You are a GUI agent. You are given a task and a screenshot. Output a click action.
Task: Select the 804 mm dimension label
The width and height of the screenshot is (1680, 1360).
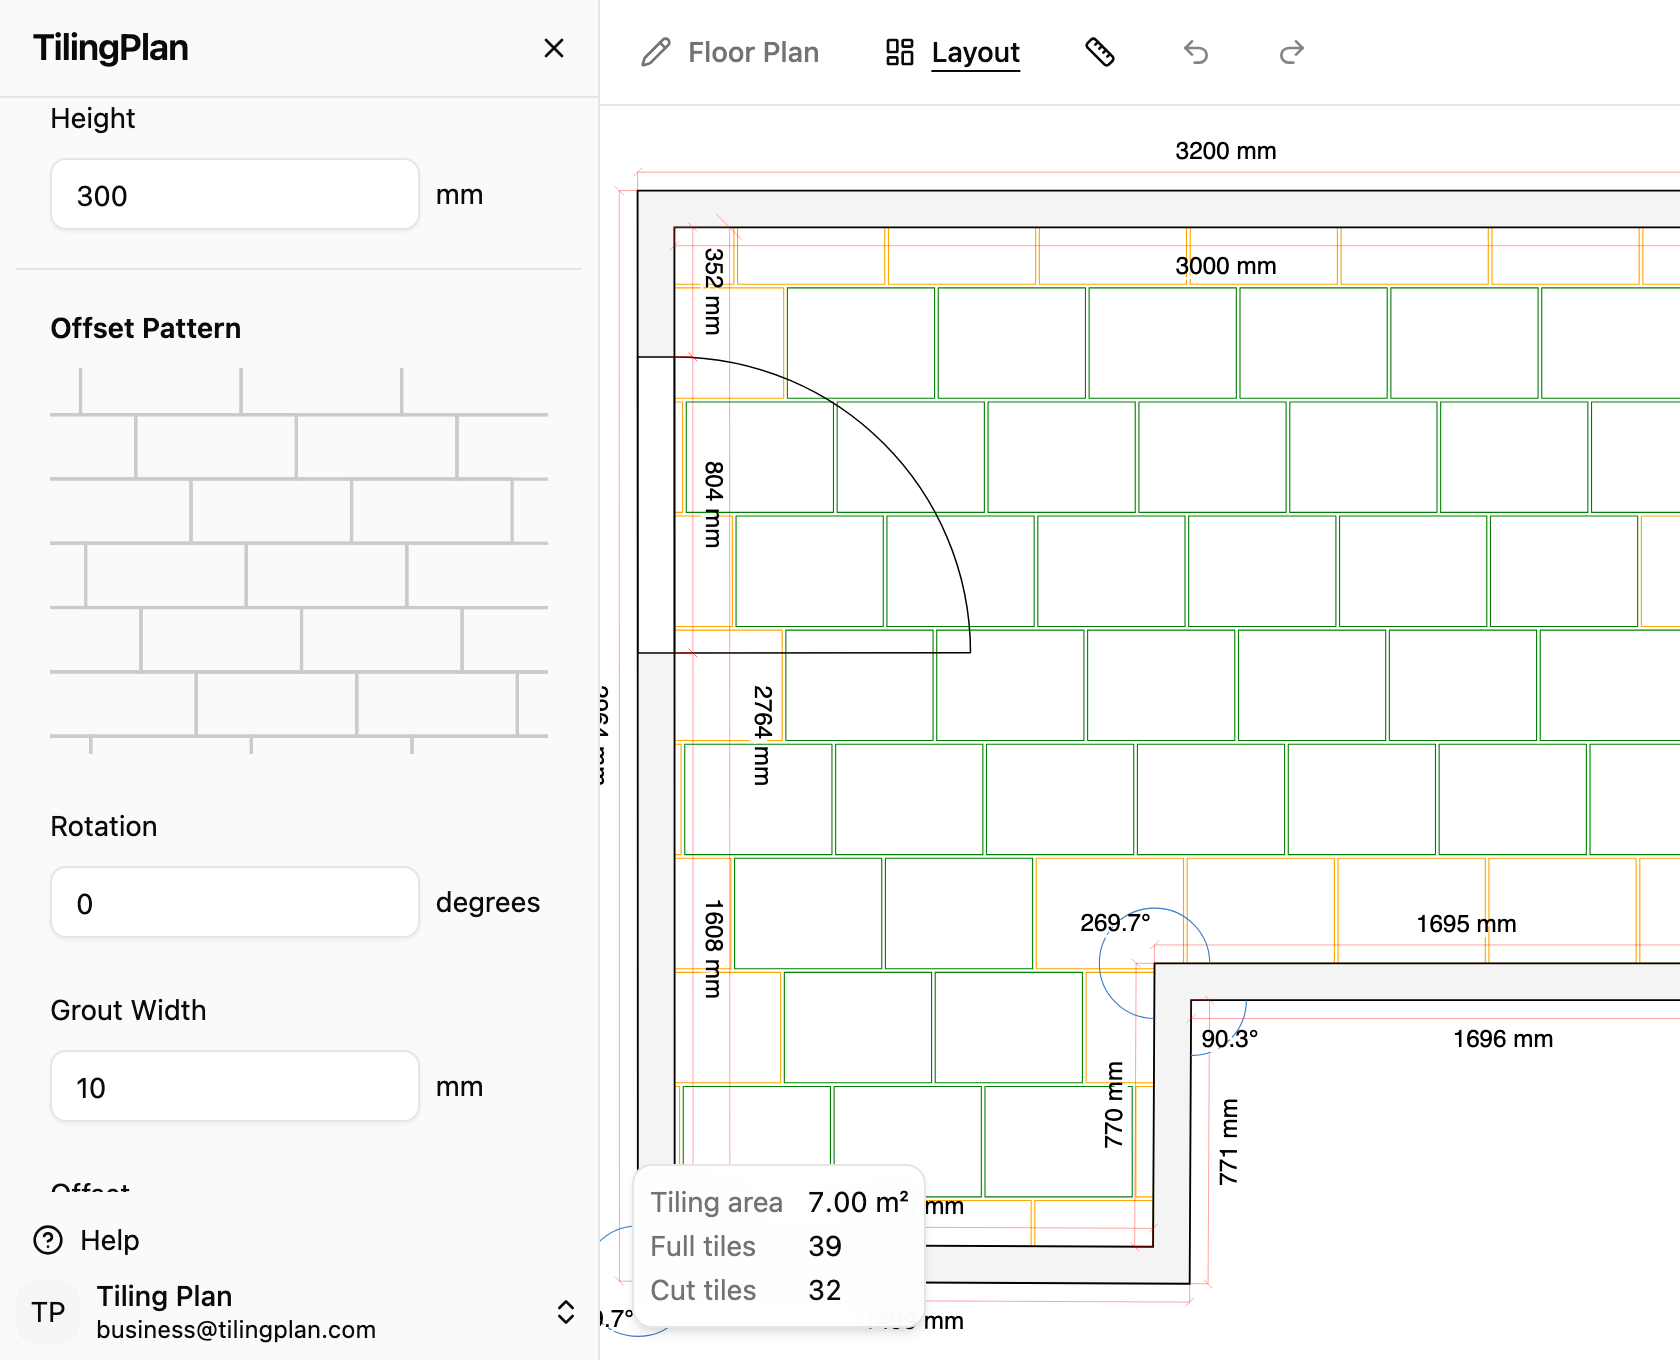pyautogui.click(x=713, y=504)
